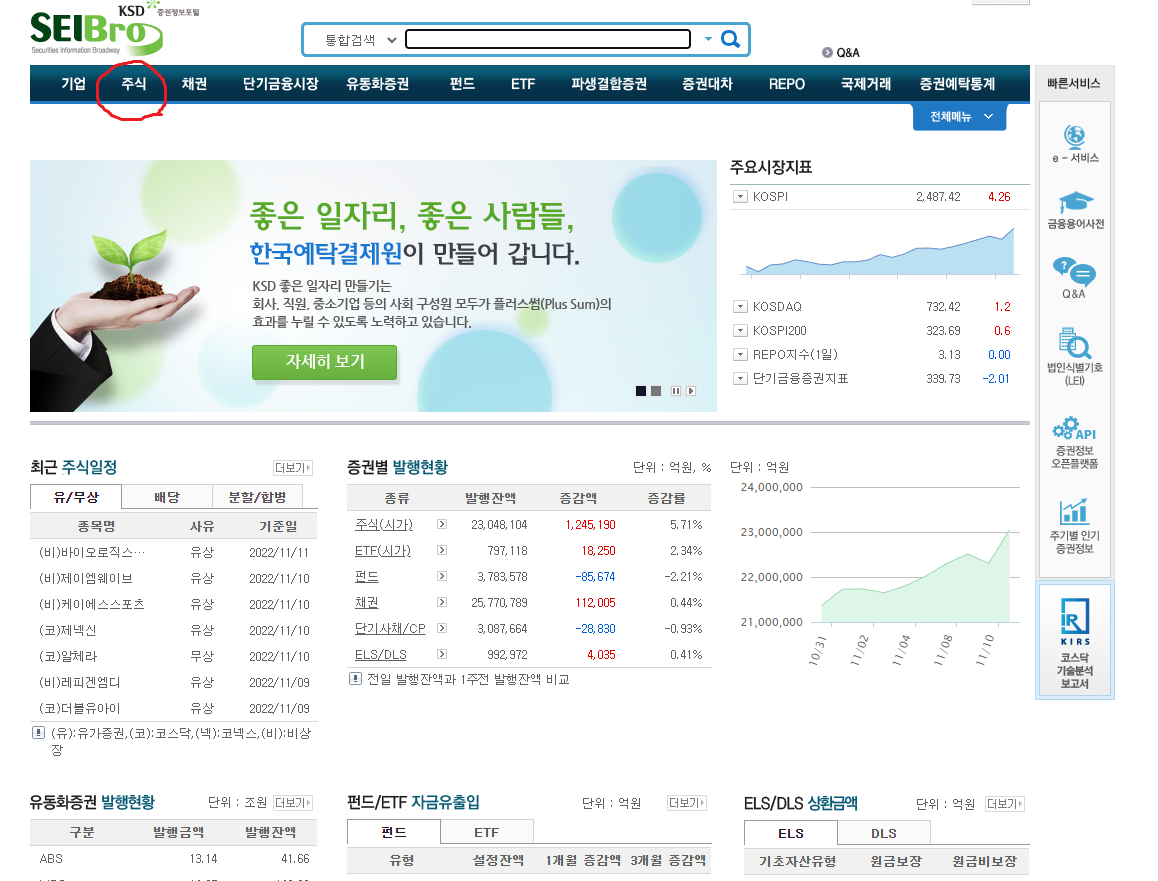
Task: Pause the banner slideshow with pause control
Action: click(676, 391)
